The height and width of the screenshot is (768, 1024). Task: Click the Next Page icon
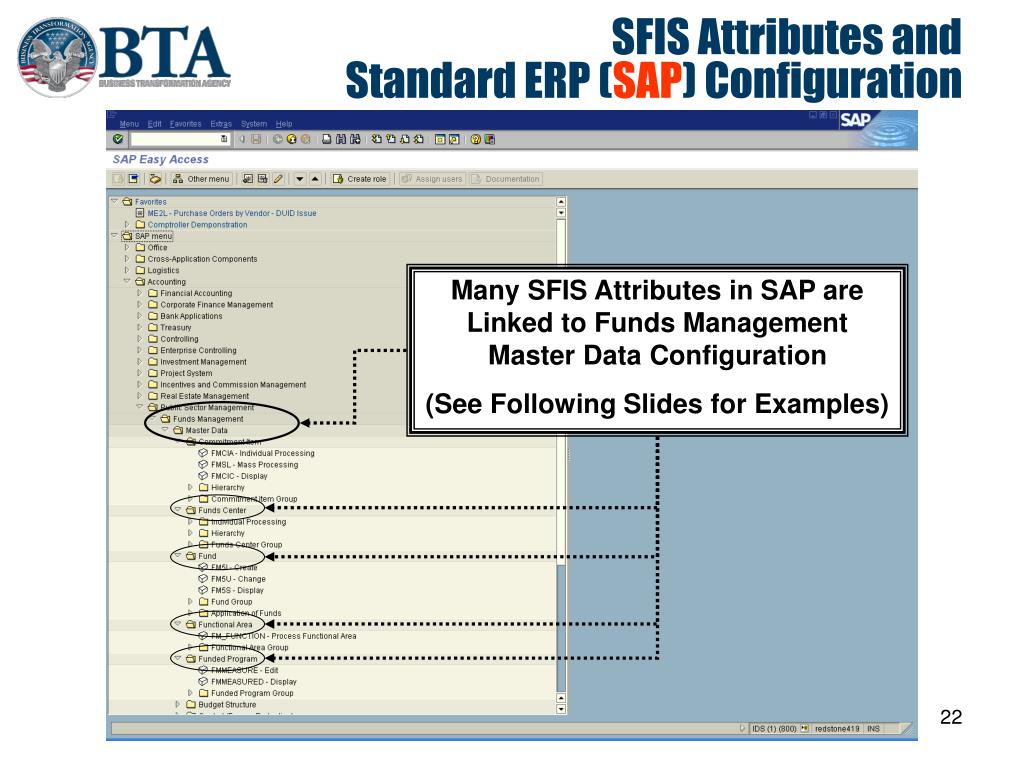(x=405, y=139)
